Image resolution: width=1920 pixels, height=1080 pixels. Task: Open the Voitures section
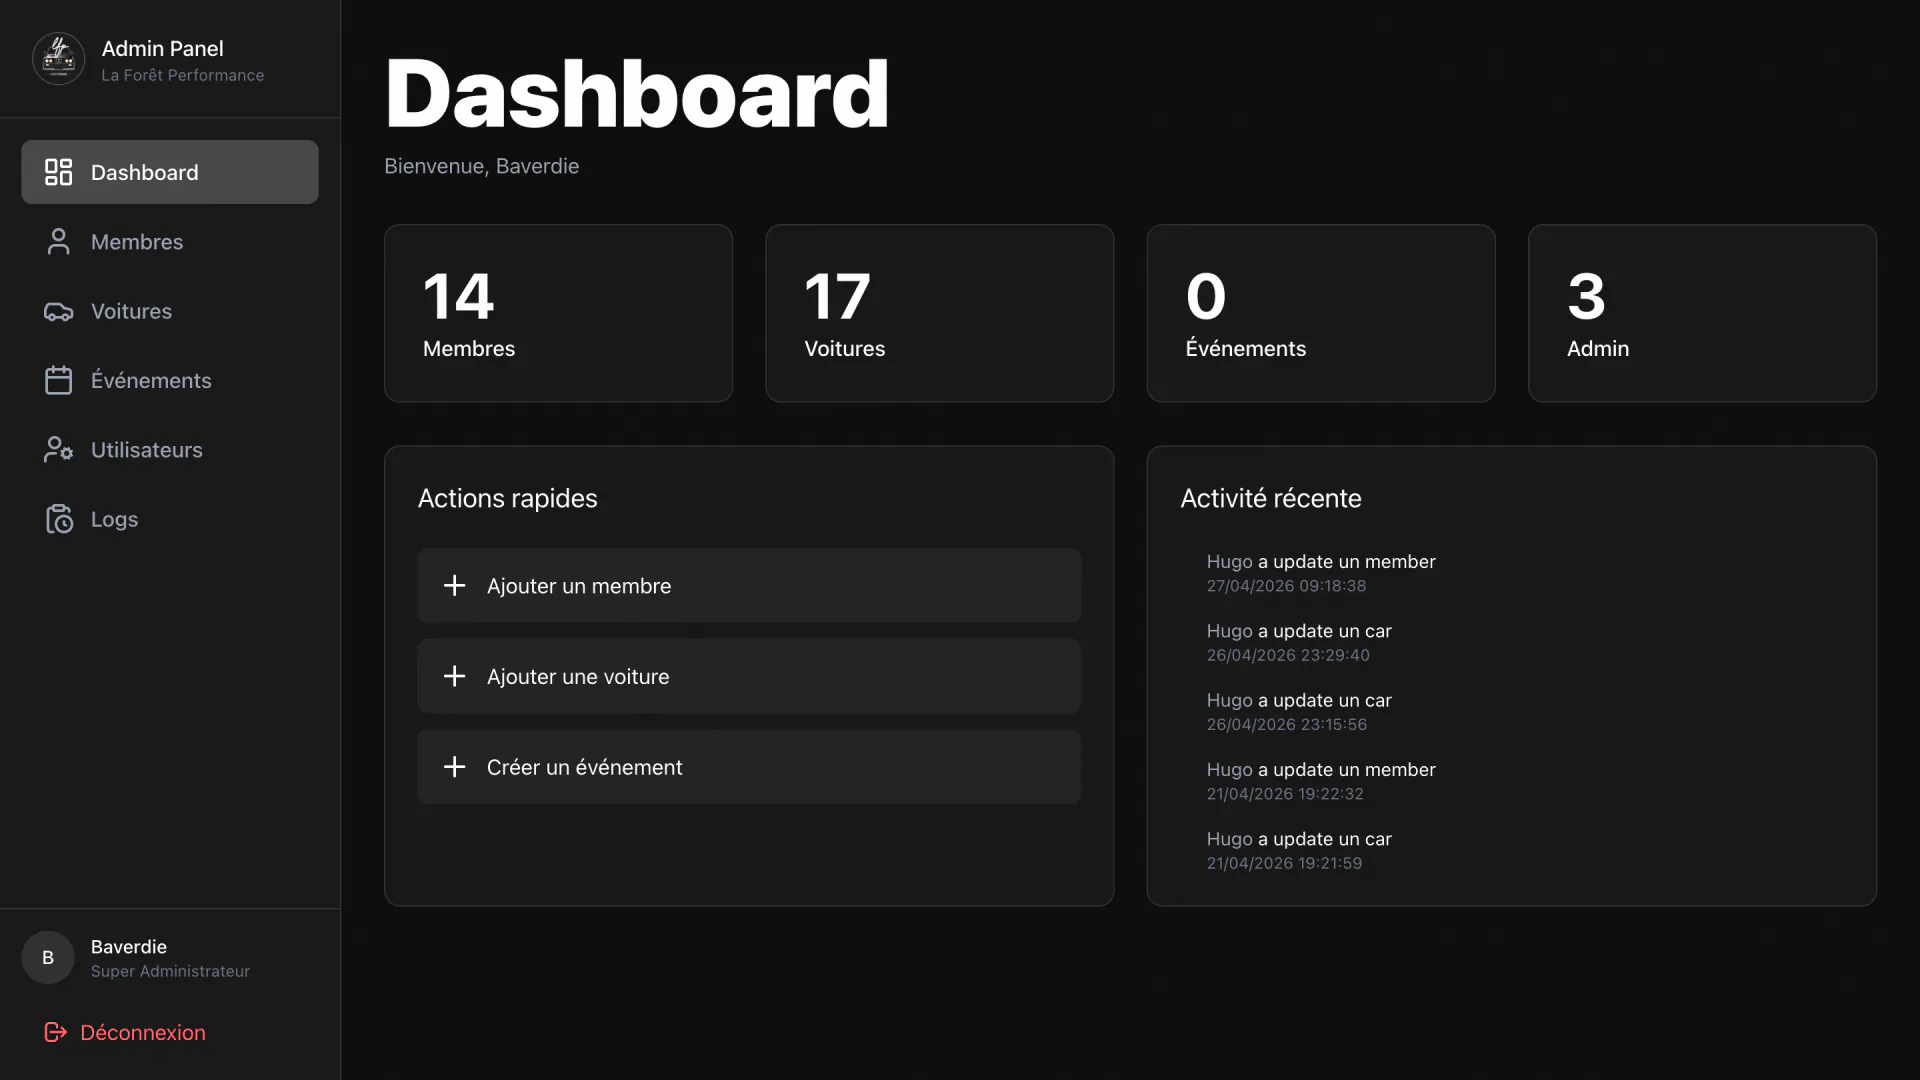pyautogui.click(x=170, y=311)
